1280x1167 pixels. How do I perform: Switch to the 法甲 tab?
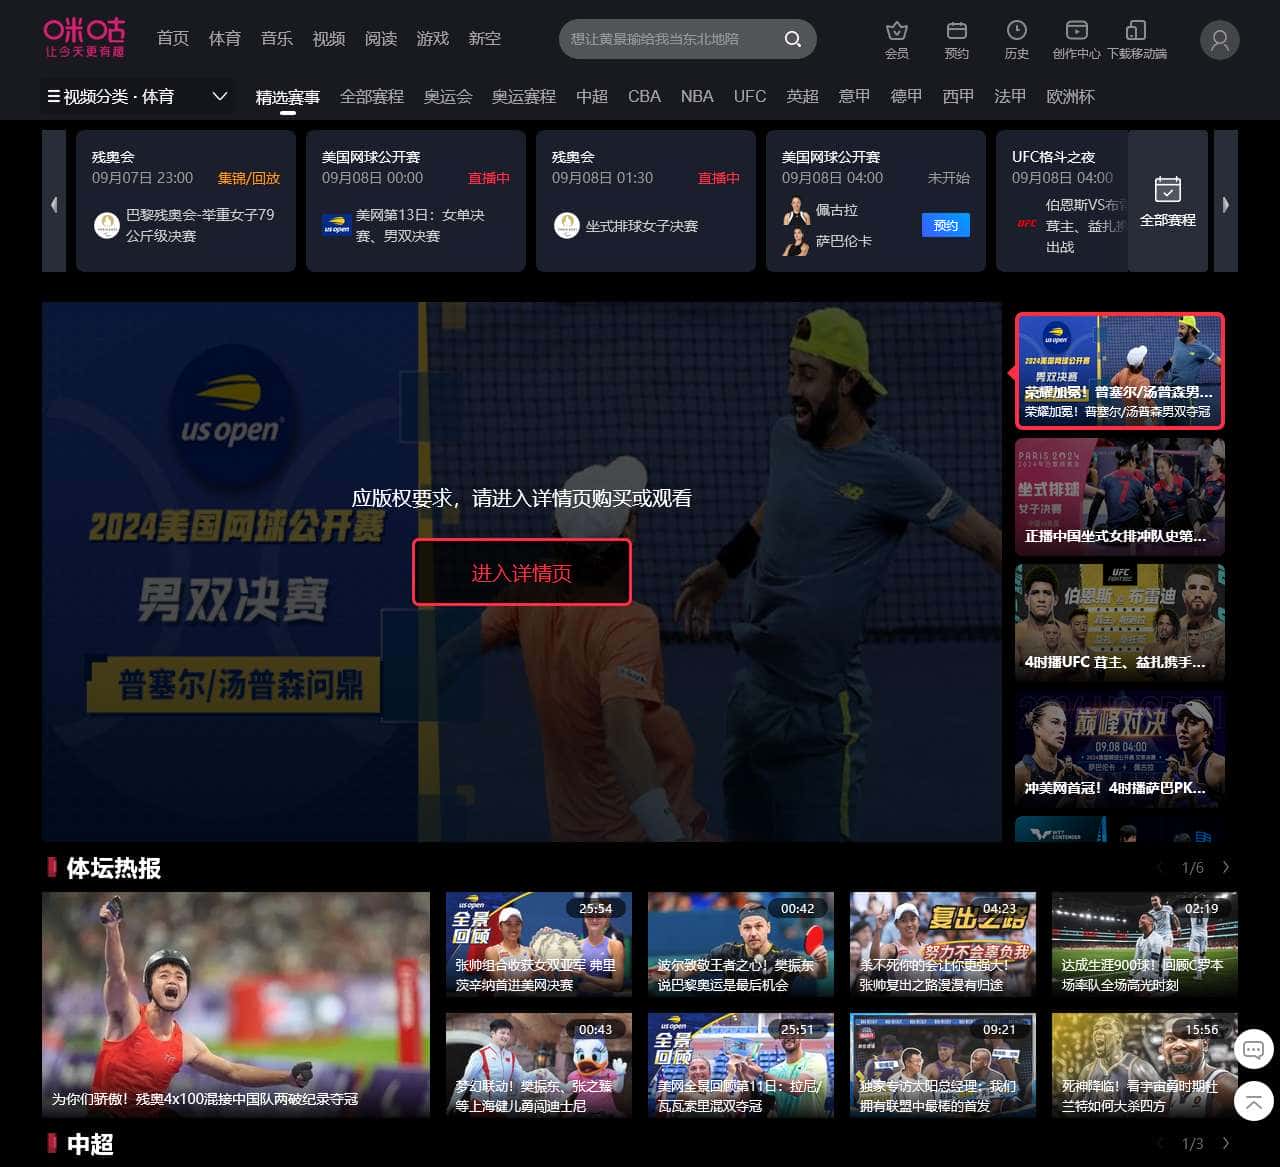coord(1010,97)
